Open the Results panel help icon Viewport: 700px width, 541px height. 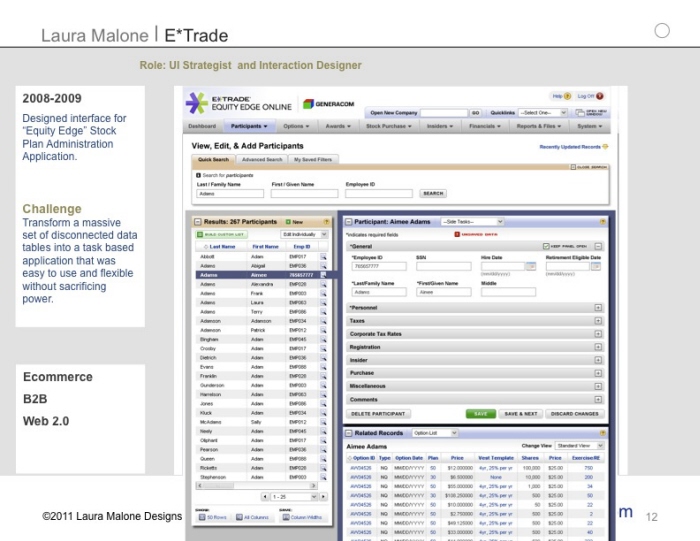pyautogui.click(x=328, y=221)
